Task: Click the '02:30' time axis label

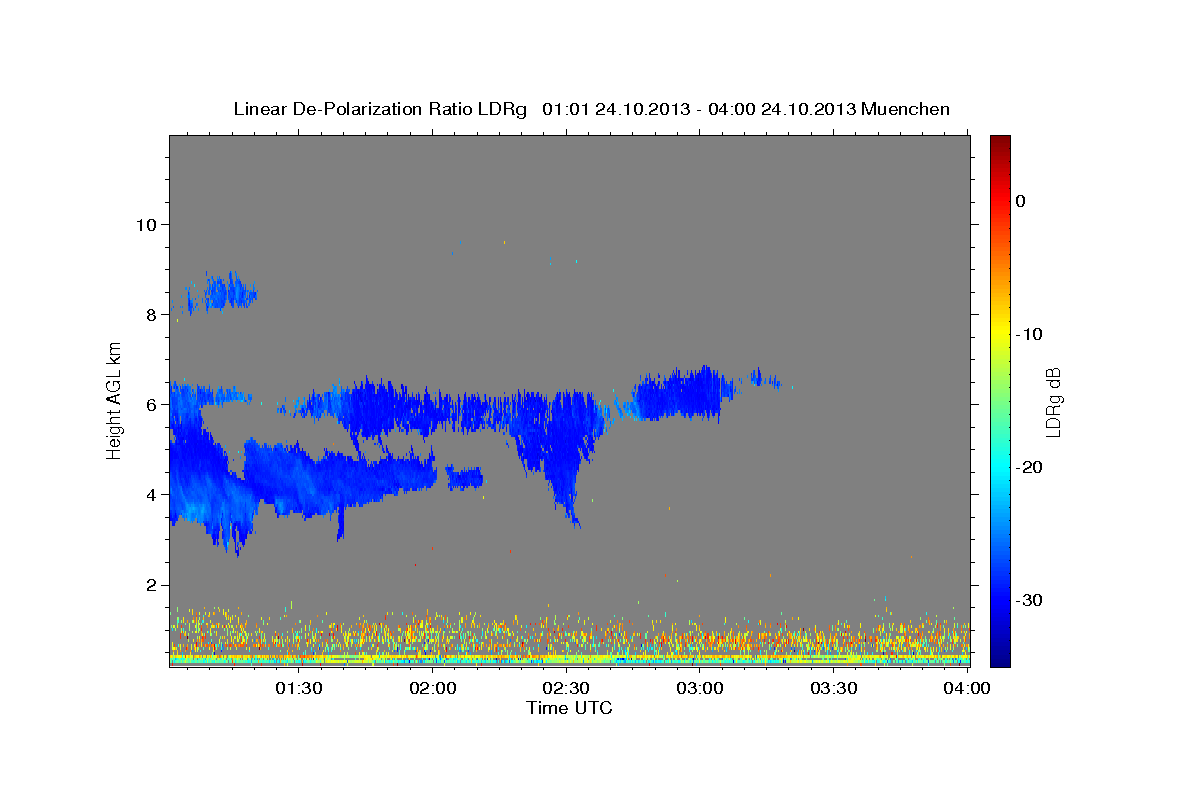Action: 566,688
